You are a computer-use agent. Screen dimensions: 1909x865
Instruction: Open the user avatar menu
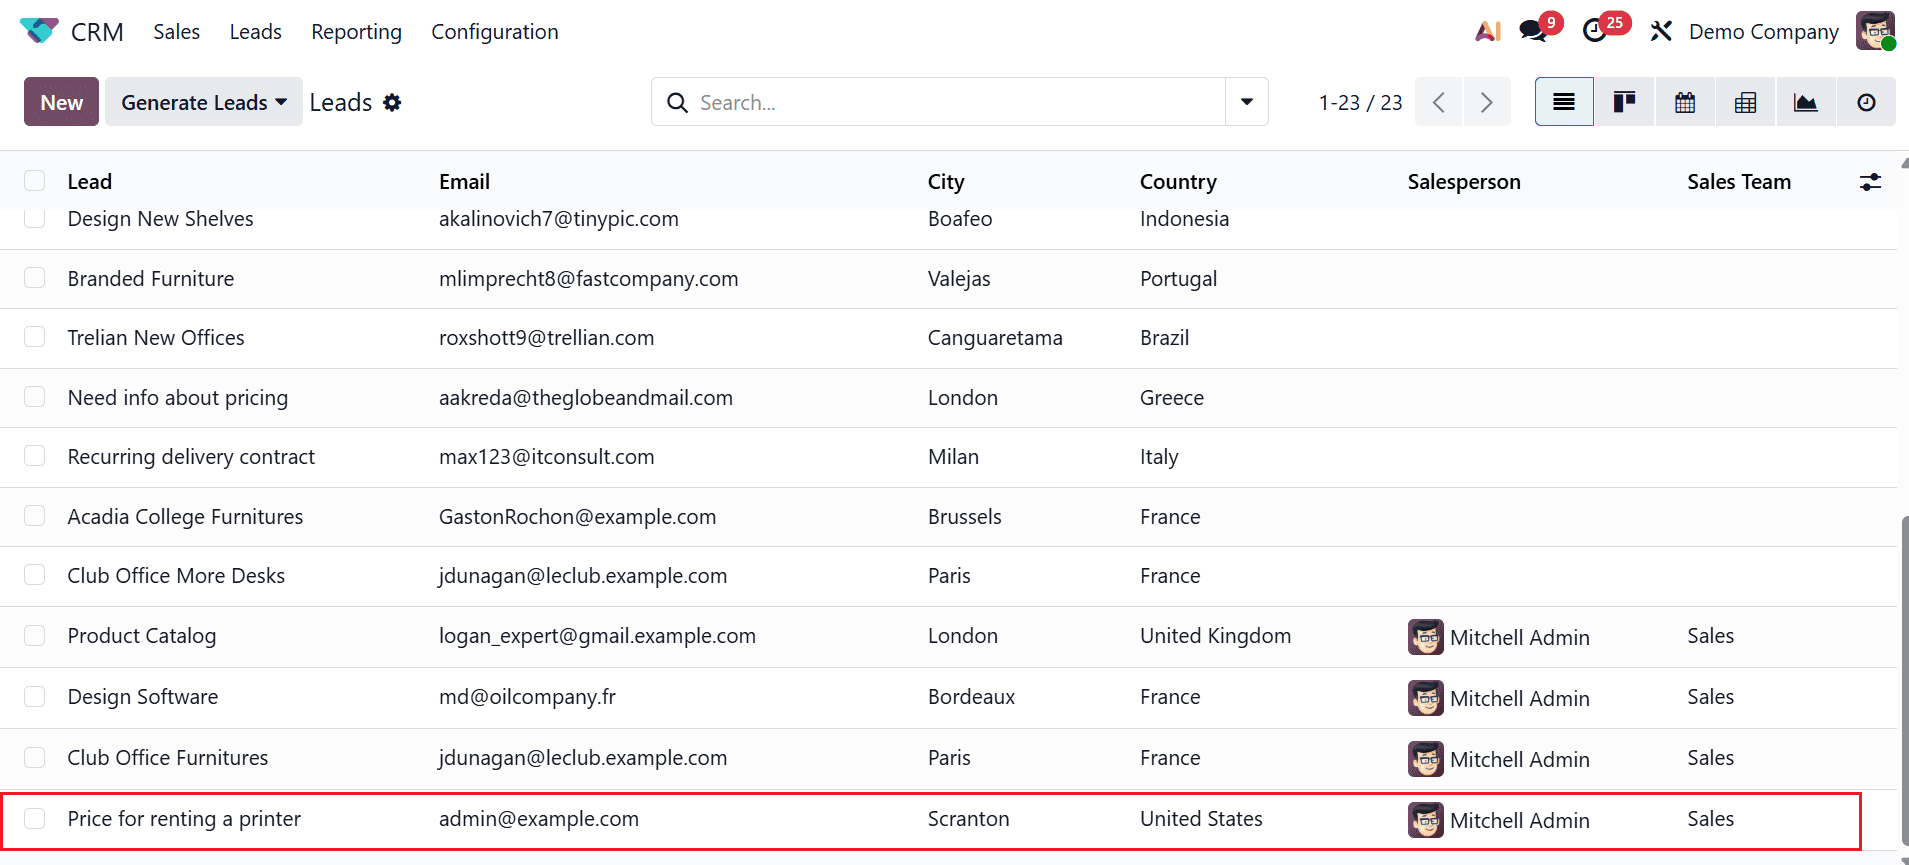click(1875, 31)
